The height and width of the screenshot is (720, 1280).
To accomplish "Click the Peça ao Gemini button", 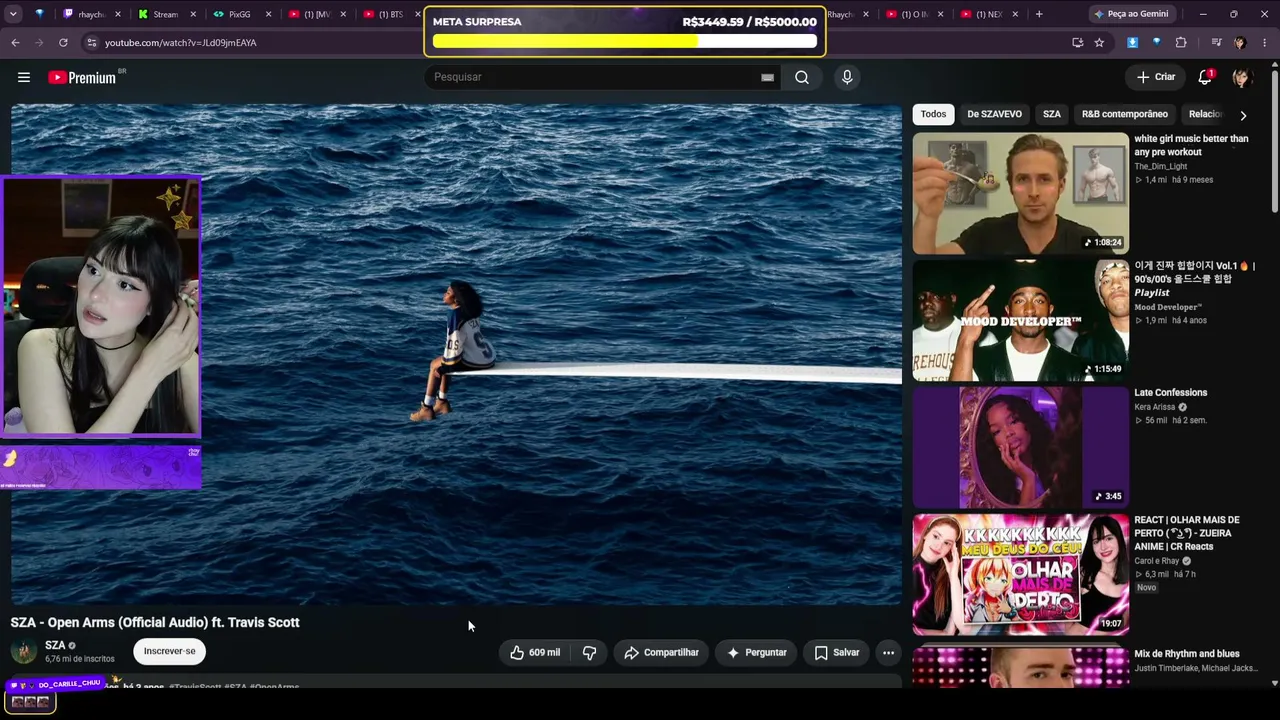I will (1131, 14).
